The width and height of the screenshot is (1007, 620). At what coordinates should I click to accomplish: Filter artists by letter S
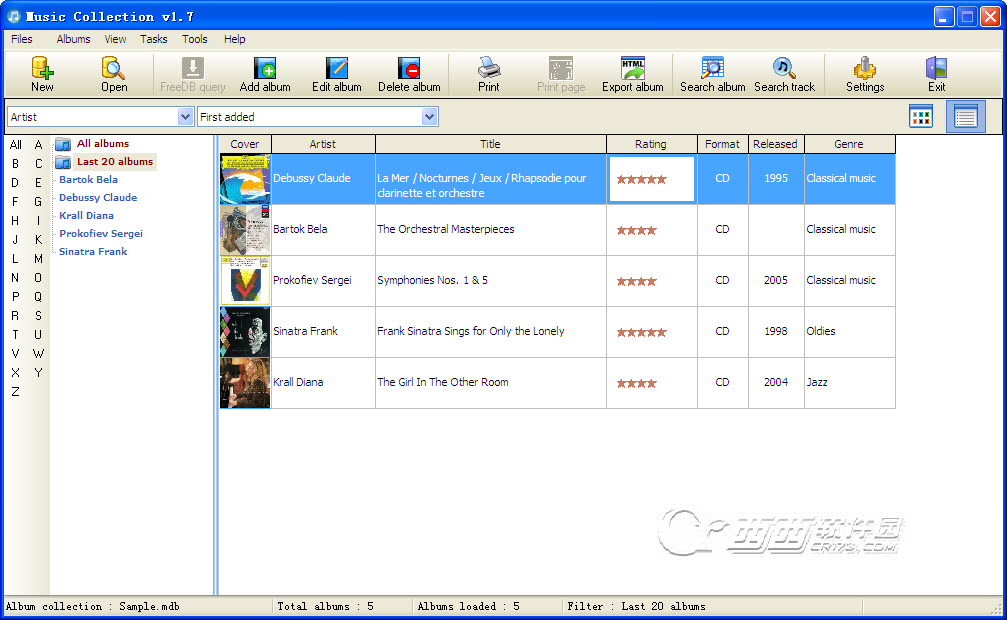click(x=39, y=315)
